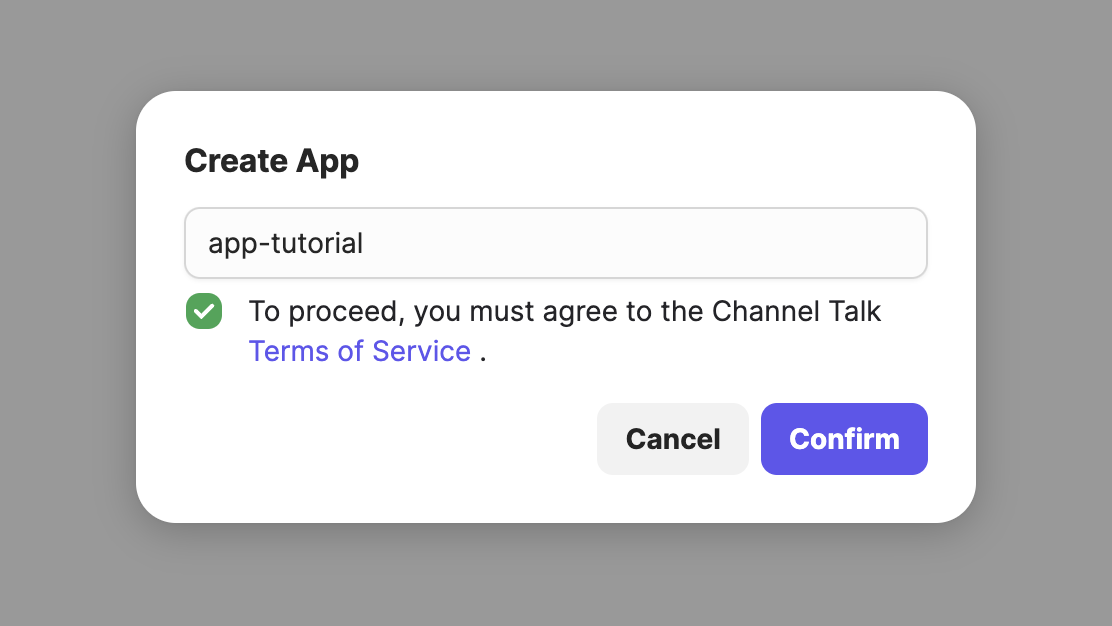This screenshot has width=1112, height=626.
Task: Click the Create App dialog title
Action: coord(272,160)
